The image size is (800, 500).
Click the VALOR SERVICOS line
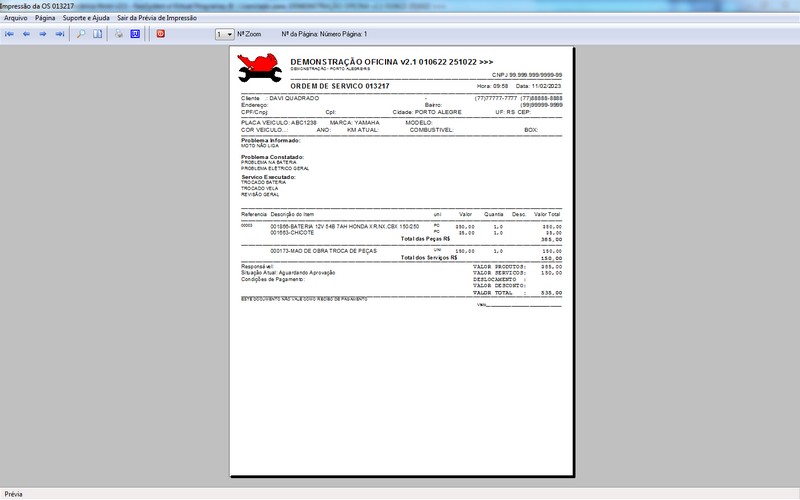pyautogui.click(x=517, y=273)
